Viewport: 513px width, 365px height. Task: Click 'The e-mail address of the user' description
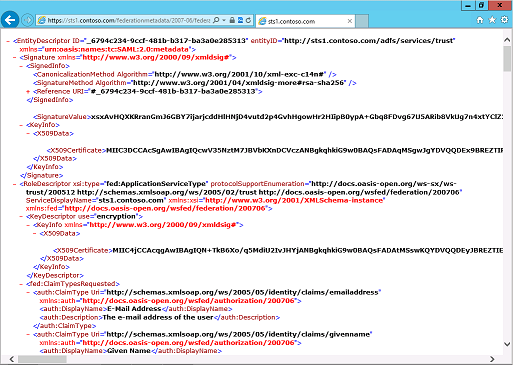click(158, 317)
